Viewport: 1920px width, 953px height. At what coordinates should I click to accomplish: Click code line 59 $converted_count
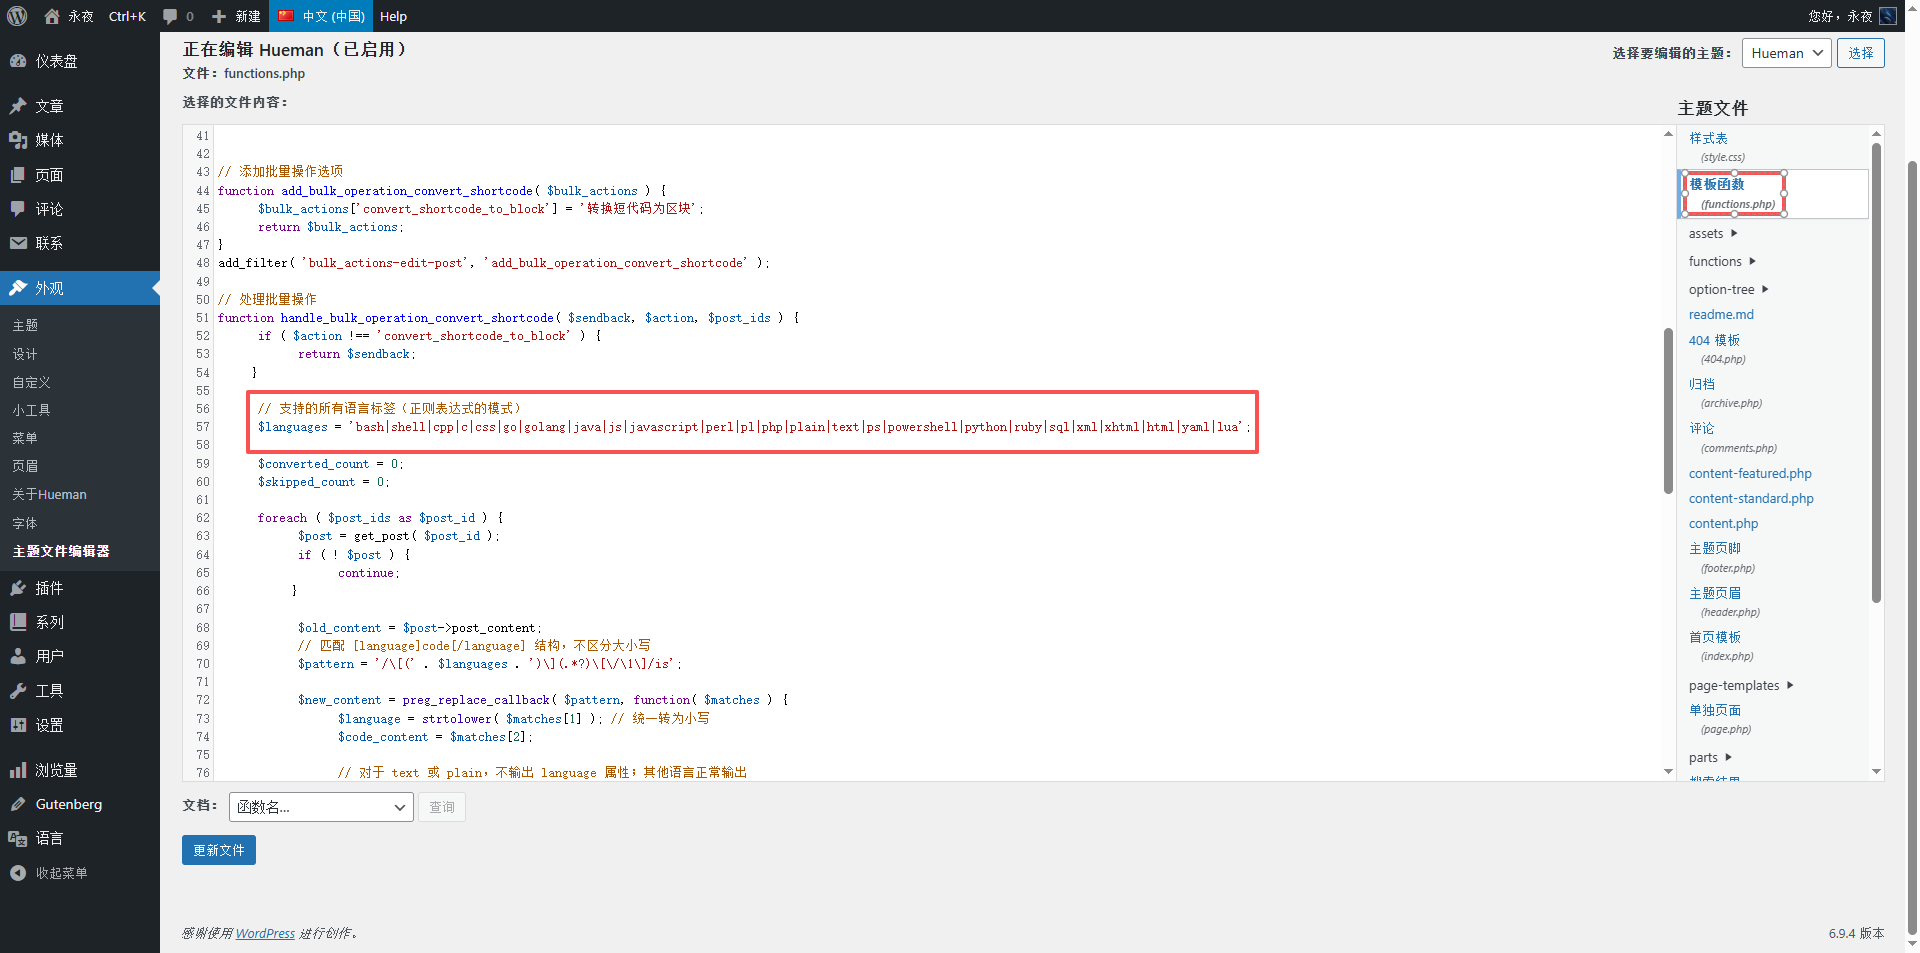(331, 464)
